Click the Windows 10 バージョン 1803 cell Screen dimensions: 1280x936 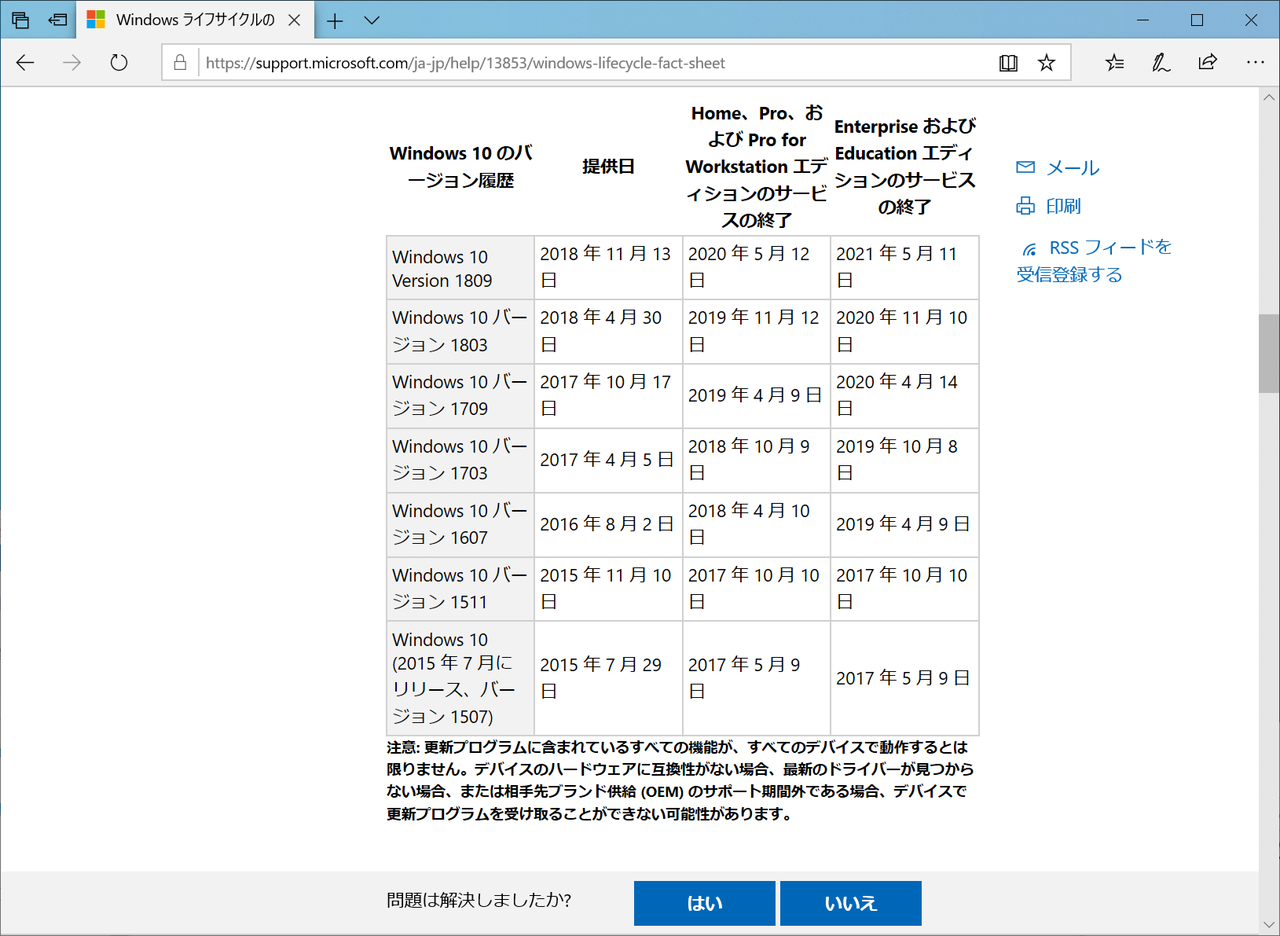[x=460, y=331]
